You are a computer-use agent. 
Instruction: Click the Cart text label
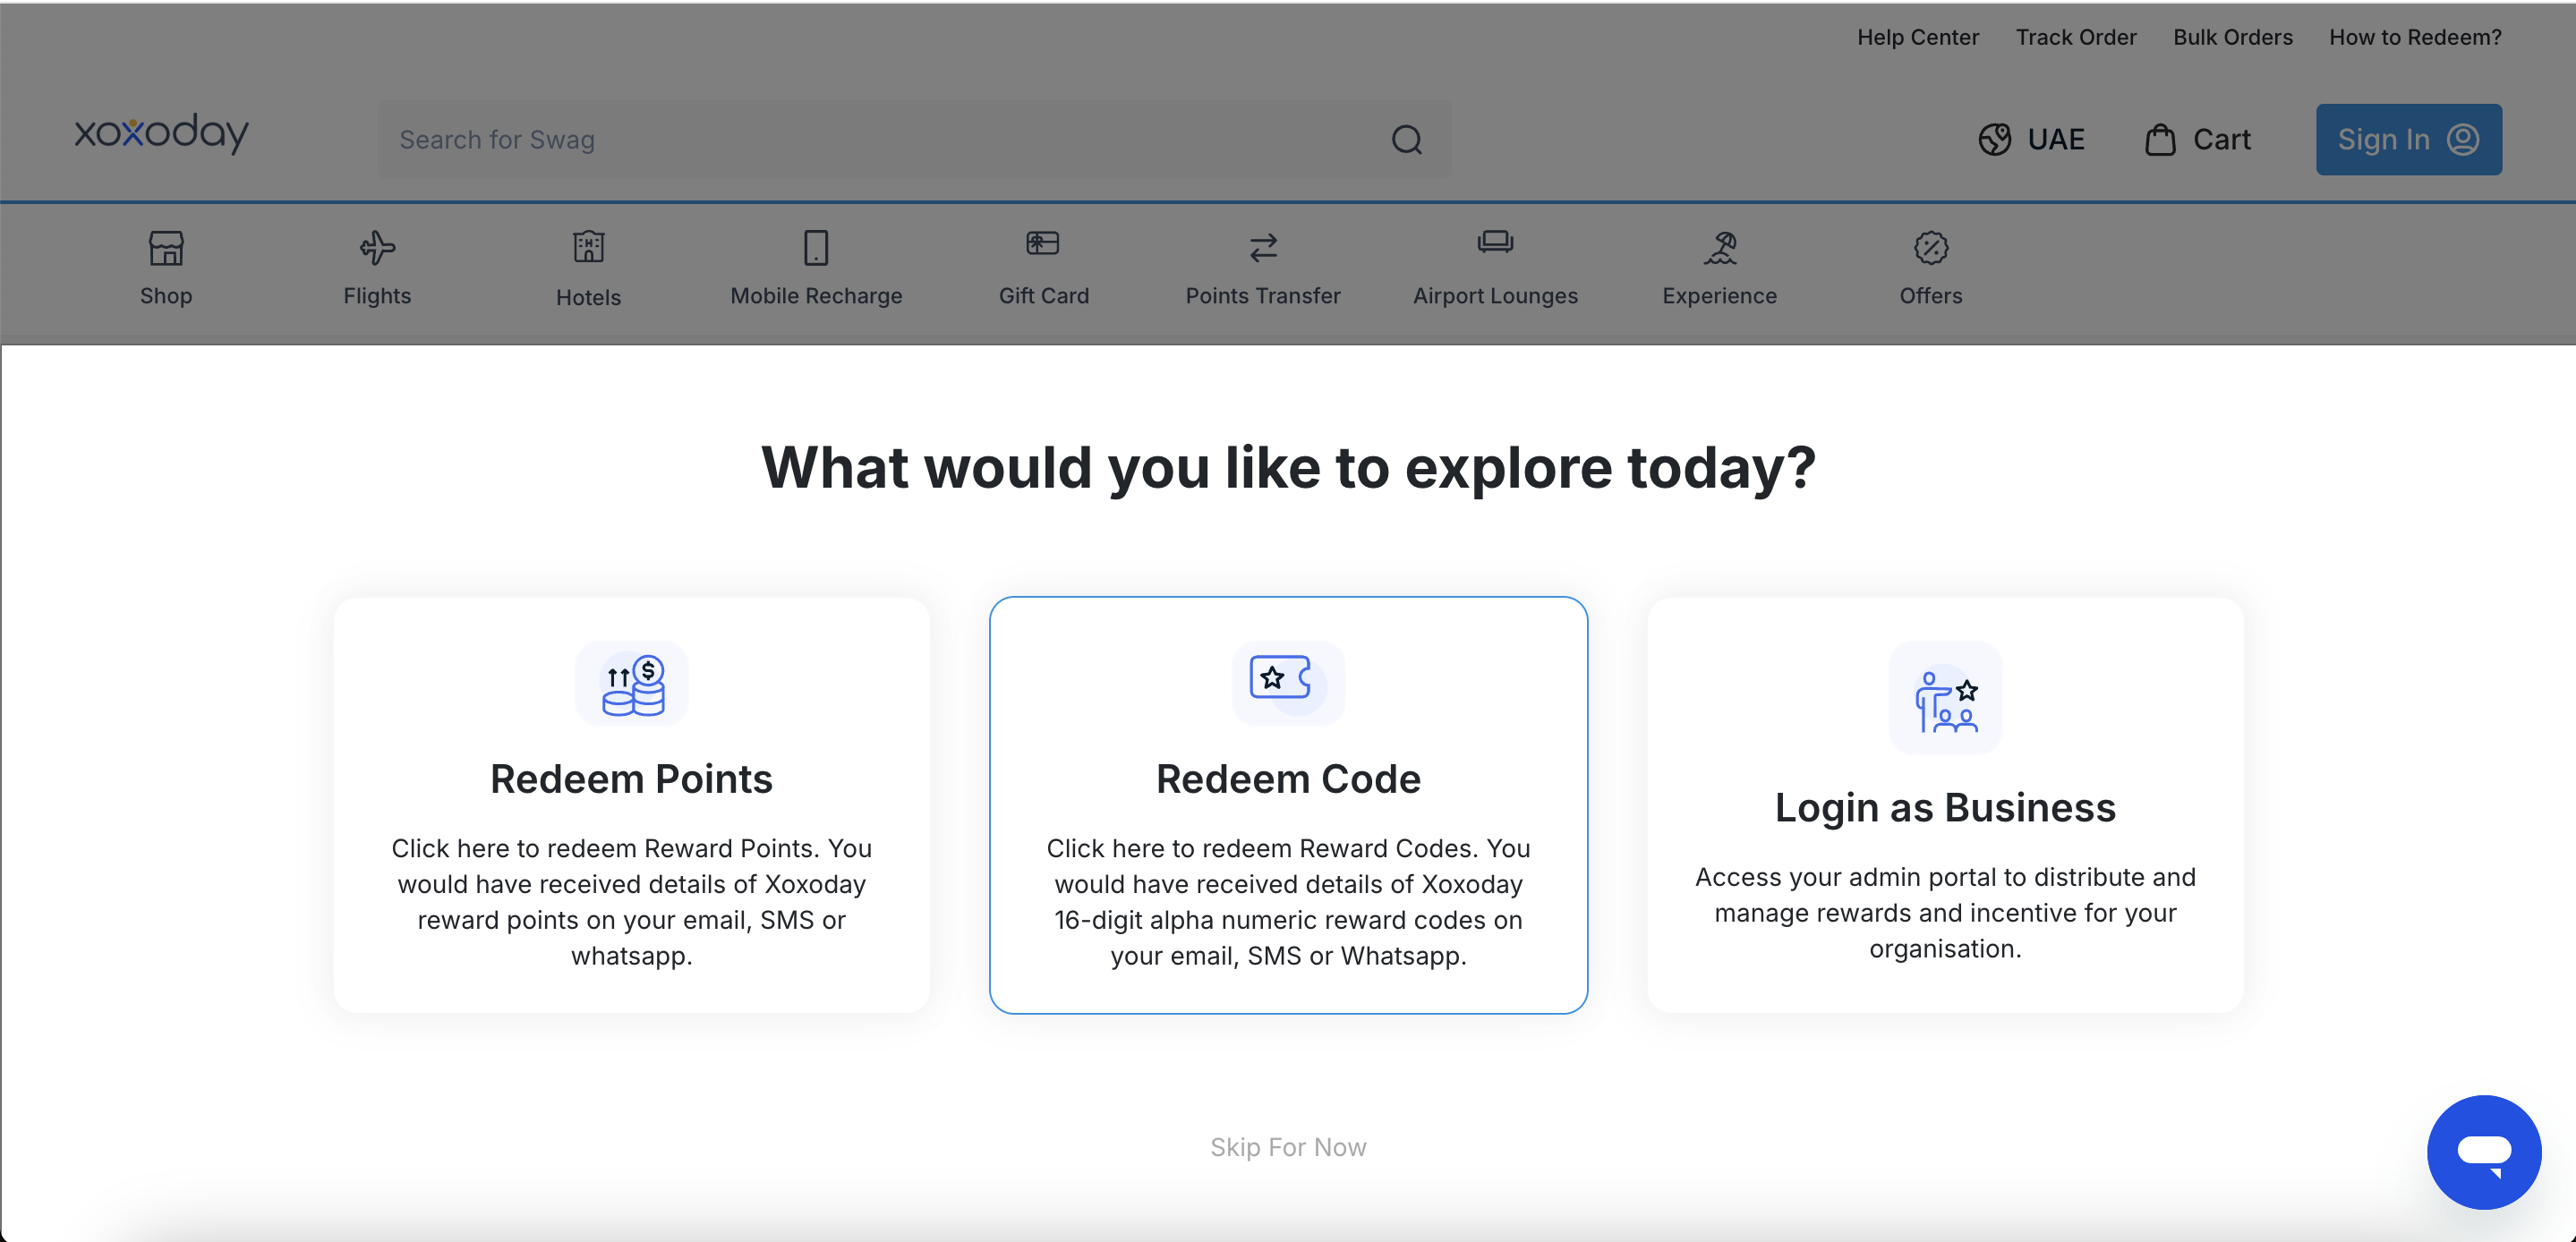click(2221, 140)
